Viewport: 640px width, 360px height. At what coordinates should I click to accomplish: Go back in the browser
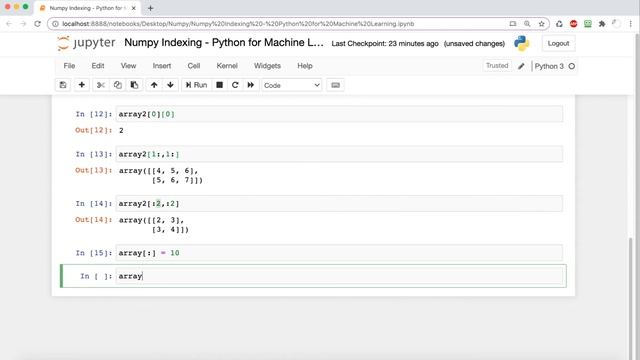tap(9, 24)
